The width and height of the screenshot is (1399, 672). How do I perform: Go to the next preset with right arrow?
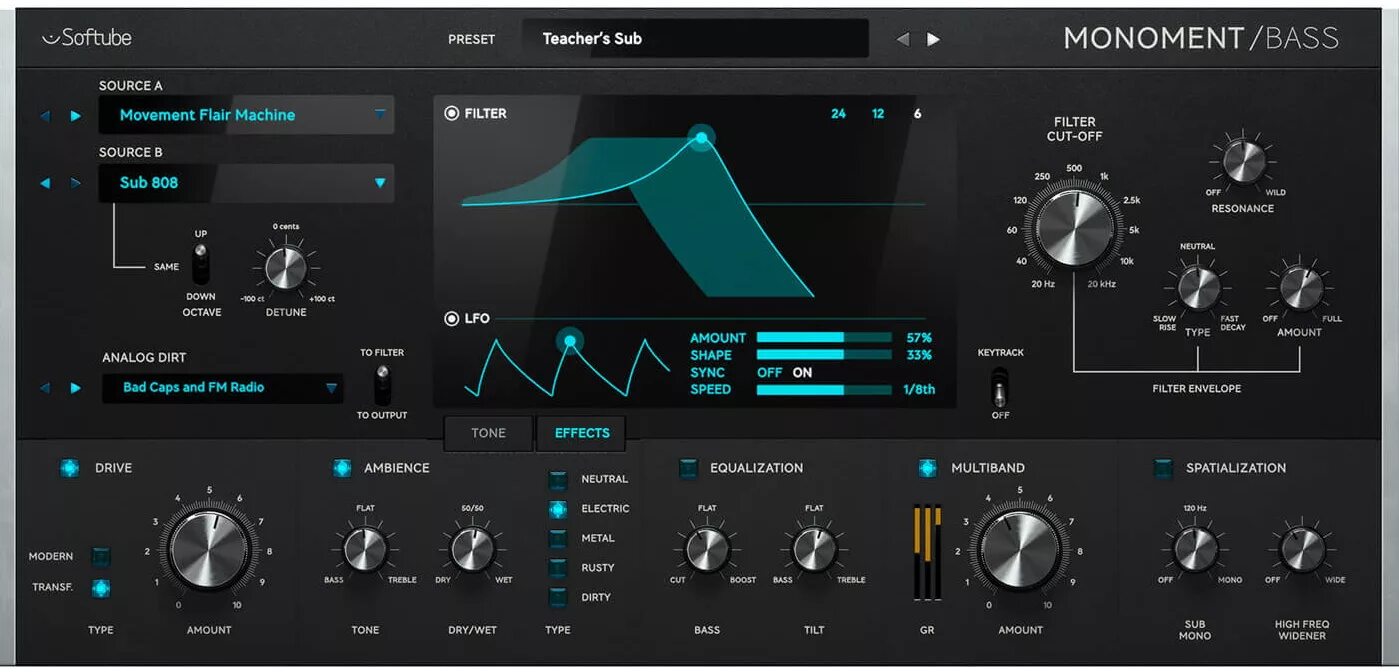click(x=933, y=39)
